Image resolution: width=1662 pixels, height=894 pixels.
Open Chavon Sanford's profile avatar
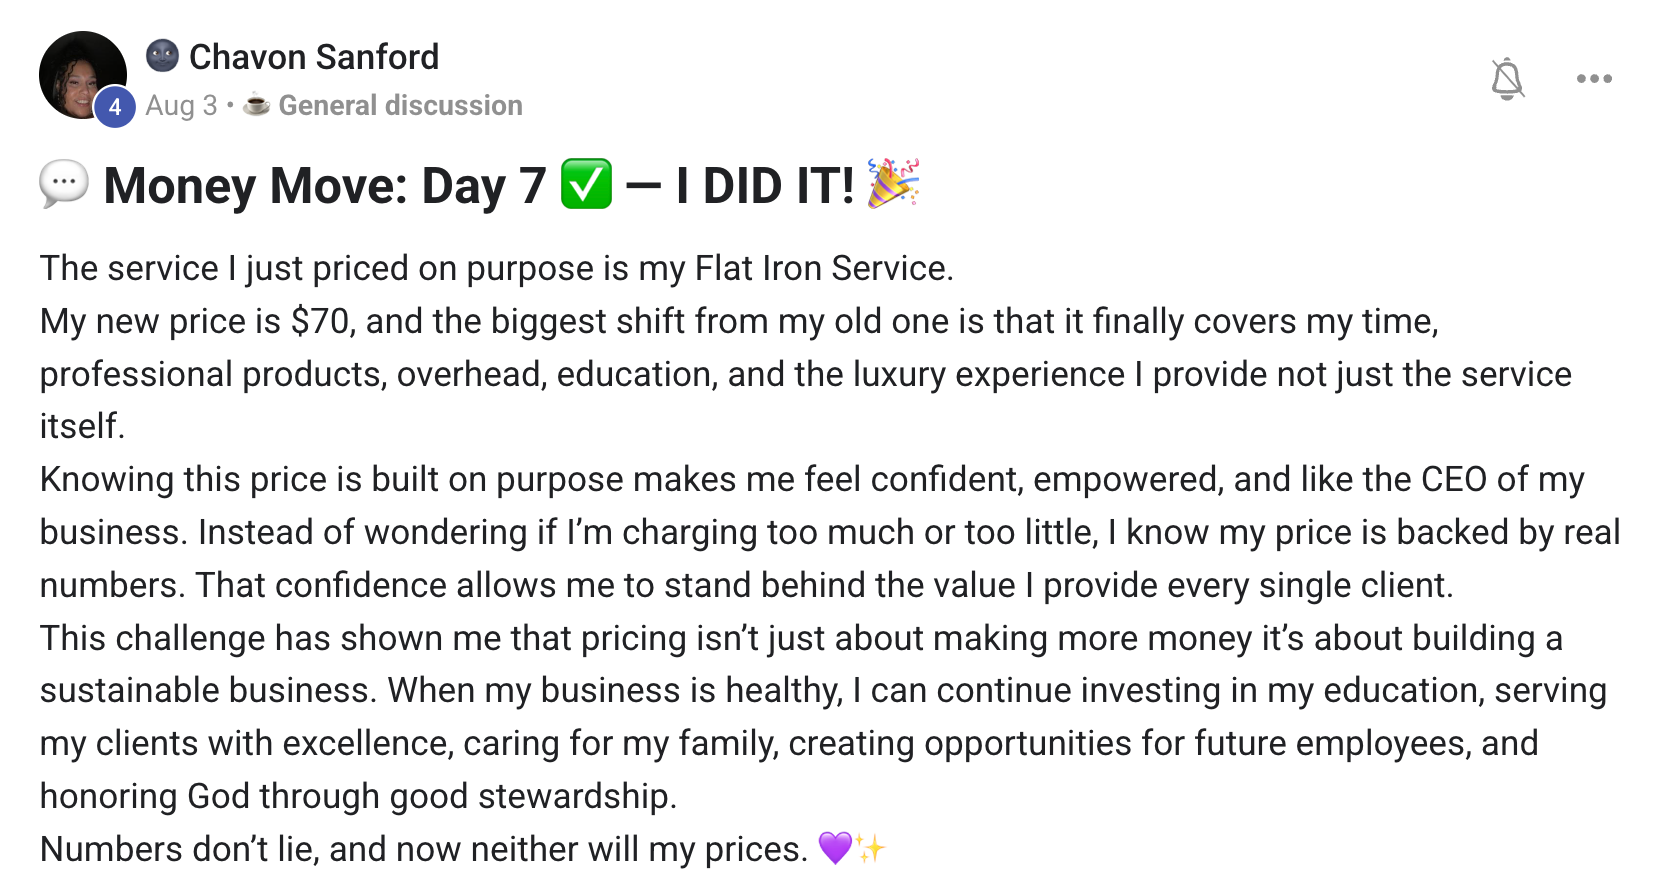click(x=82, y=76)
